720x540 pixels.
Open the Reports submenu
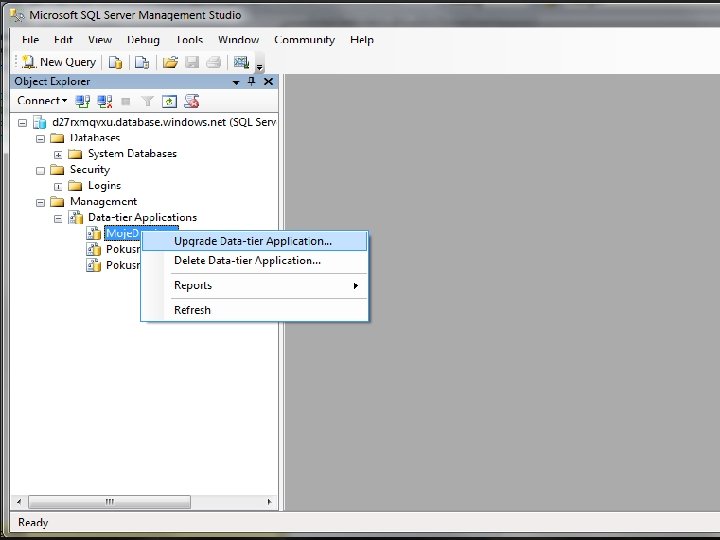(x=254, y=285)
